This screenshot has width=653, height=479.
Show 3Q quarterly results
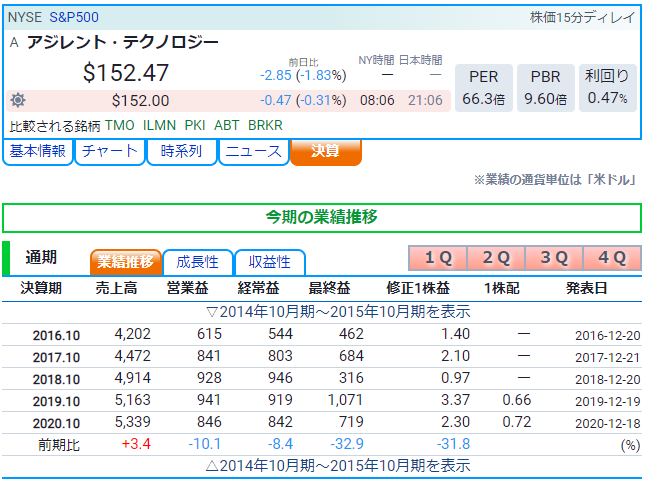click(553, 258)
